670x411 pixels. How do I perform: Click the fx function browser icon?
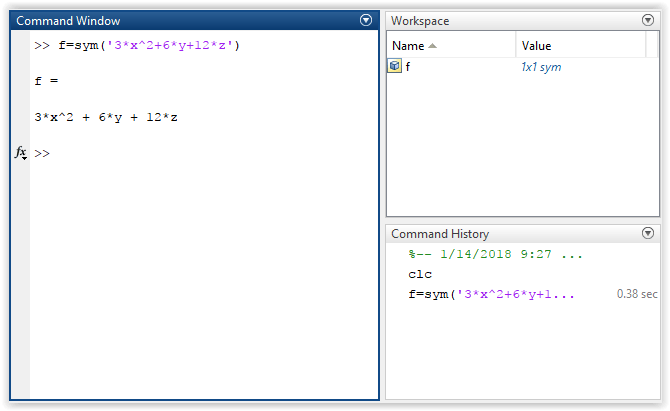[x=21, y=153]
